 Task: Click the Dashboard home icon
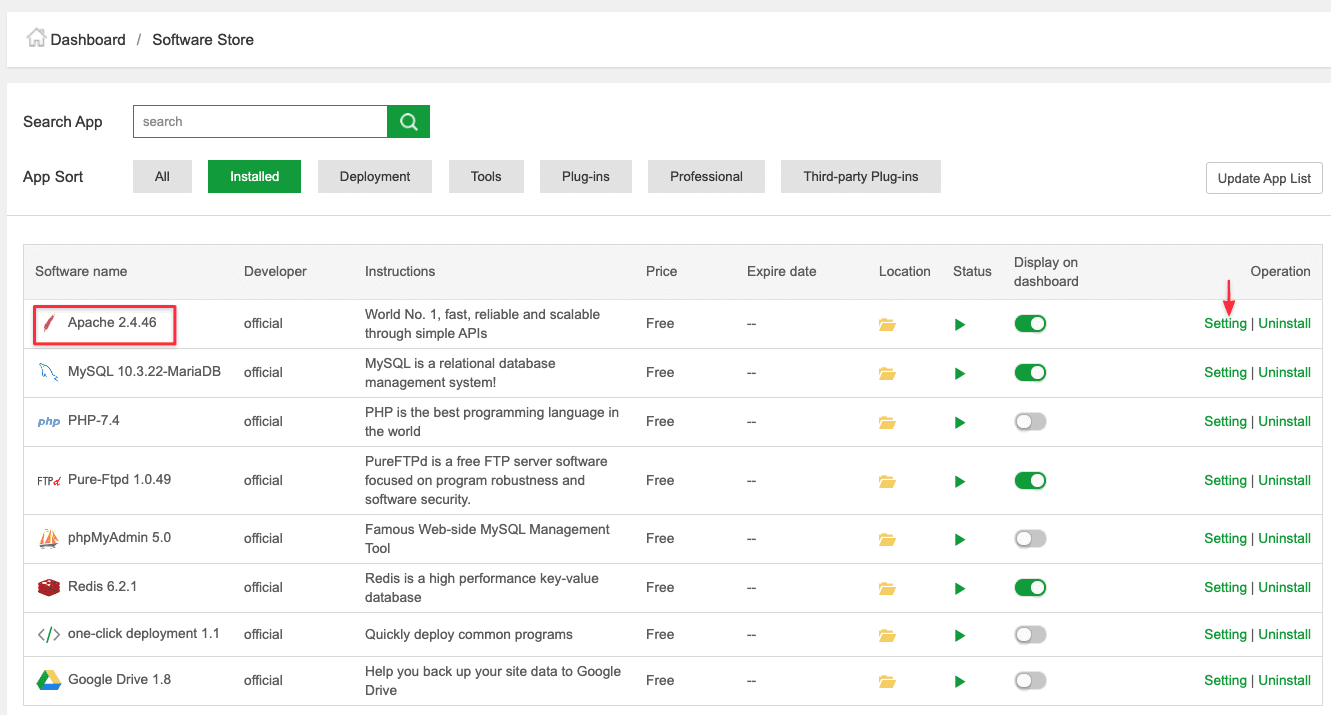[36, 39]
